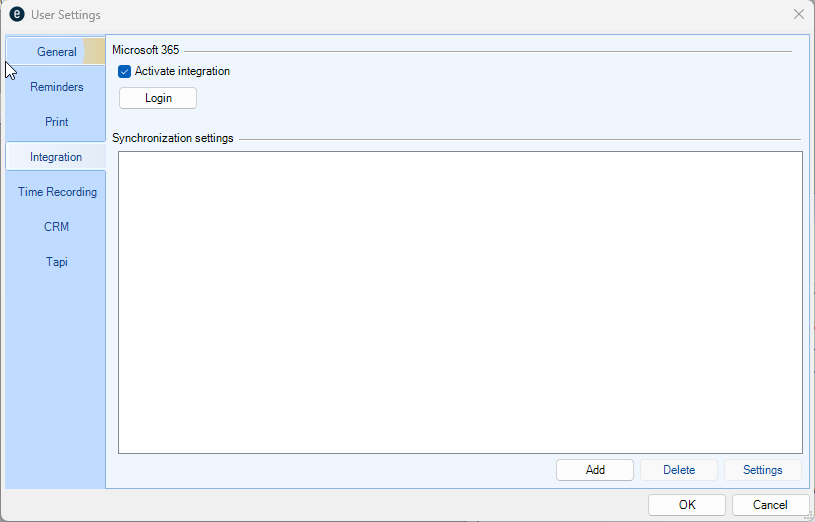This screenshot has width=815, height=522.
Task: Go to the Time Recording tab
Action: click(57, 192)
